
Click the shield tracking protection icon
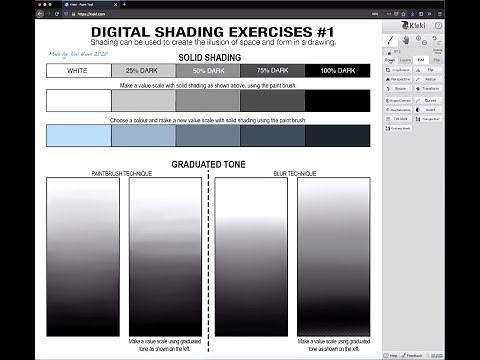[66, 14]
